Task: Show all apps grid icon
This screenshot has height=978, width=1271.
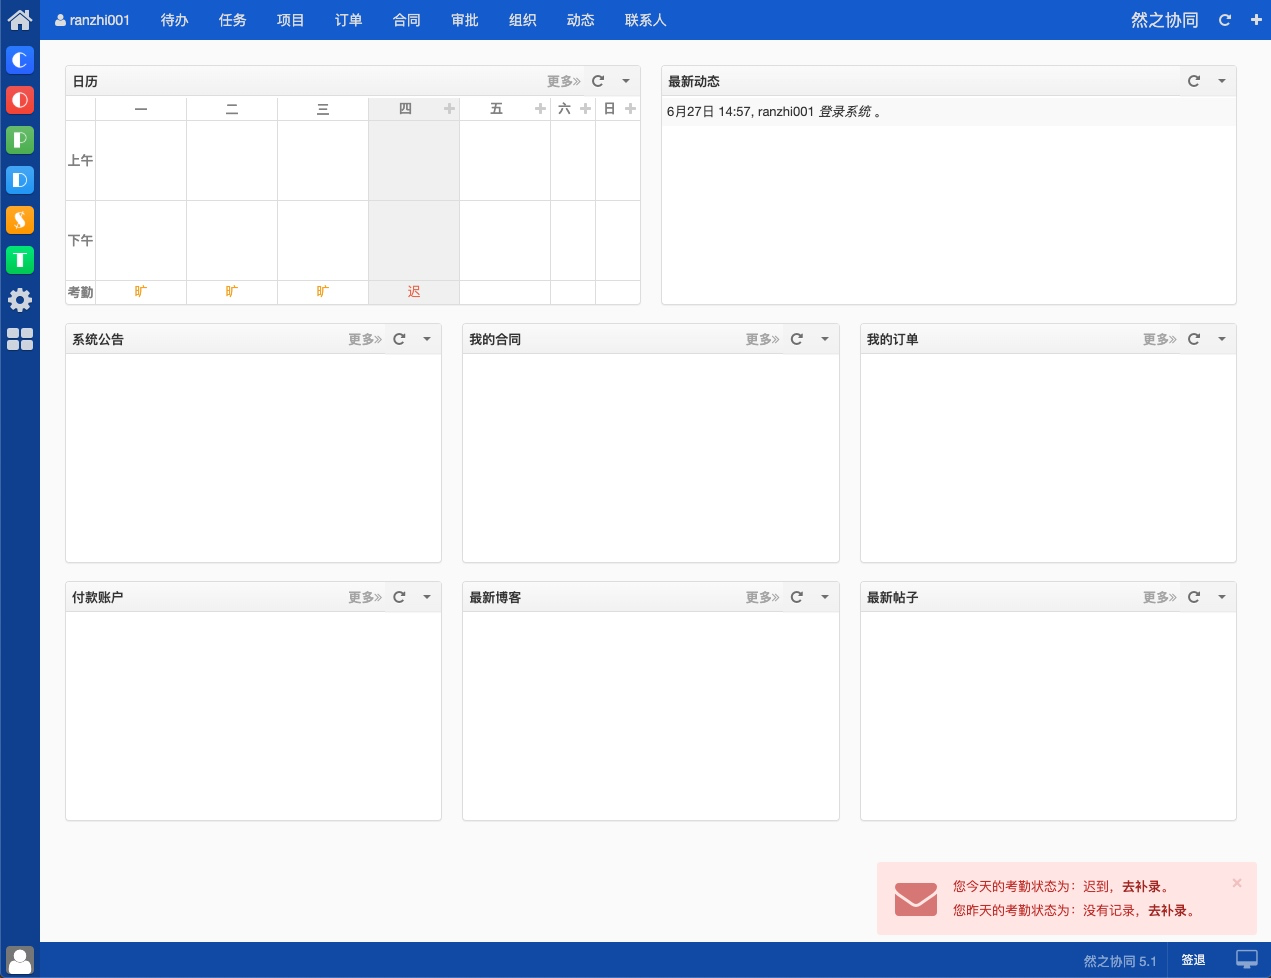Action: (20, 339)
